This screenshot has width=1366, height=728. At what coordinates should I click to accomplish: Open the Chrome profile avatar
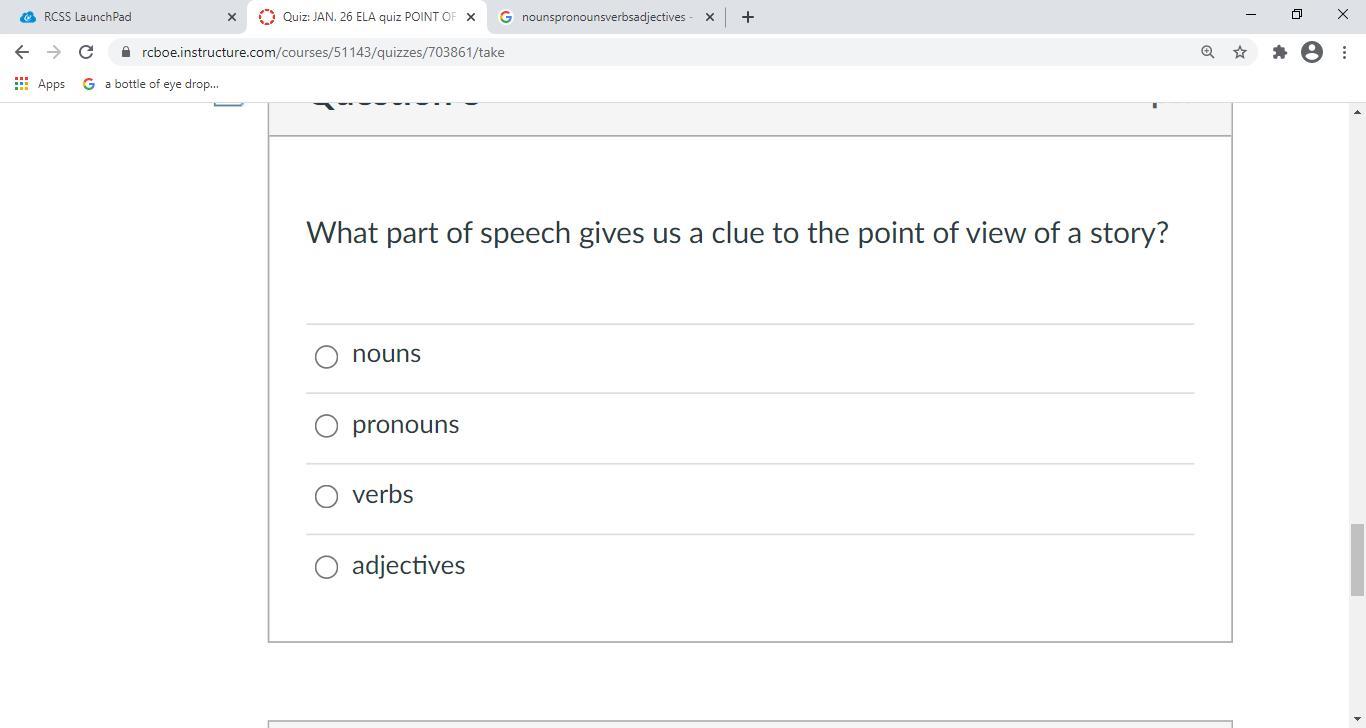click(x=1312, y=52)
